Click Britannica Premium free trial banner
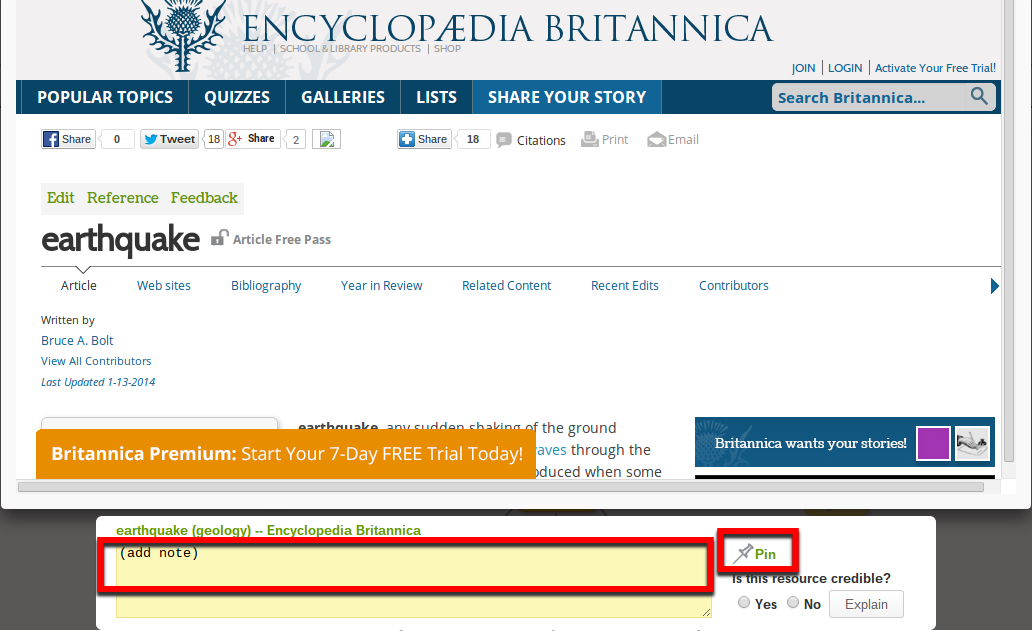Screen dimensions: 1032x631 click(x=286, y=454)
